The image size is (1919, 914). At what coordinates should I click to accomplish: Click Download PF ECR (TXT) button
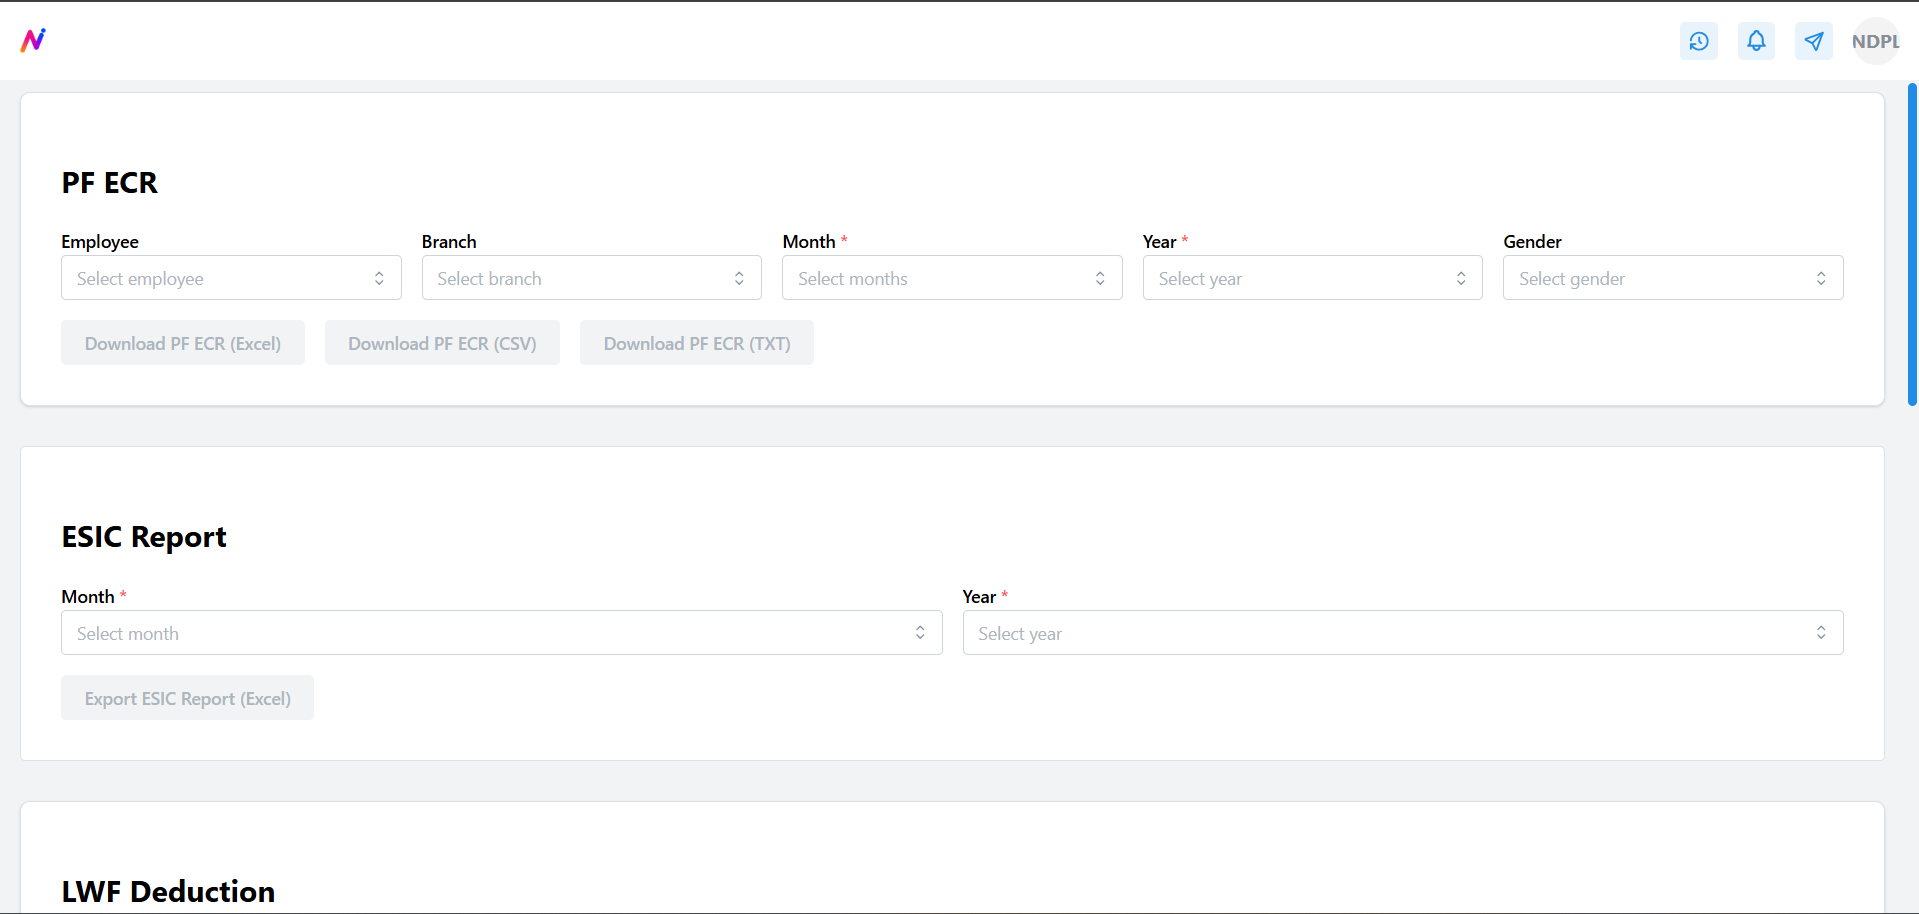pos(697,343)
